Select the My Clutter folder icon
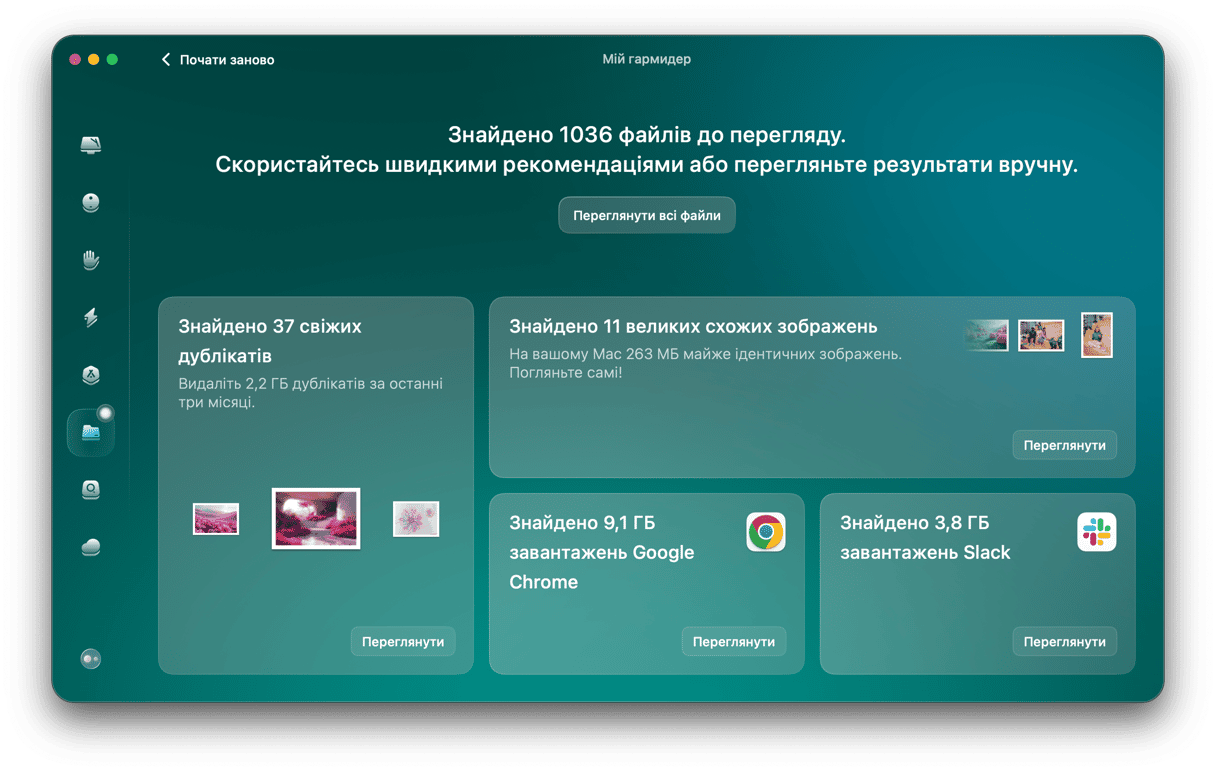This screenshot has height=771, width=1216. tap(91, 433)
